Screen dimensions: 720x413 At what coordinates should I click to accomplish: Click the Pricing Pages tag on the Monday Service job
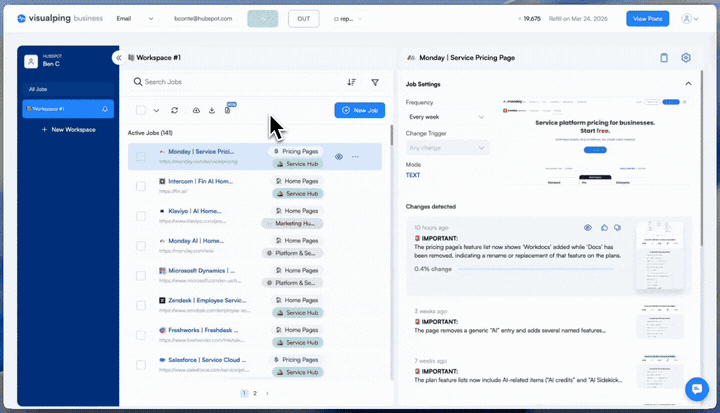pos(296,151)
